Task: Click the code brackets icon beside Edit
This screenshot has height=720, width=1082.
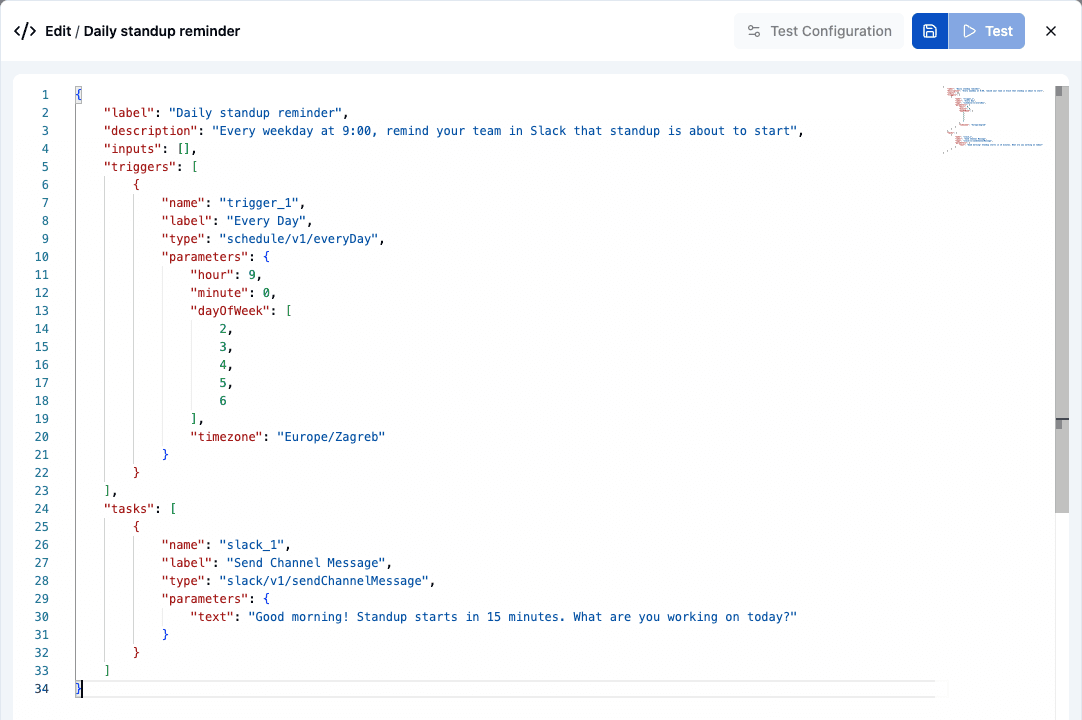Action: tap(25, 31)
